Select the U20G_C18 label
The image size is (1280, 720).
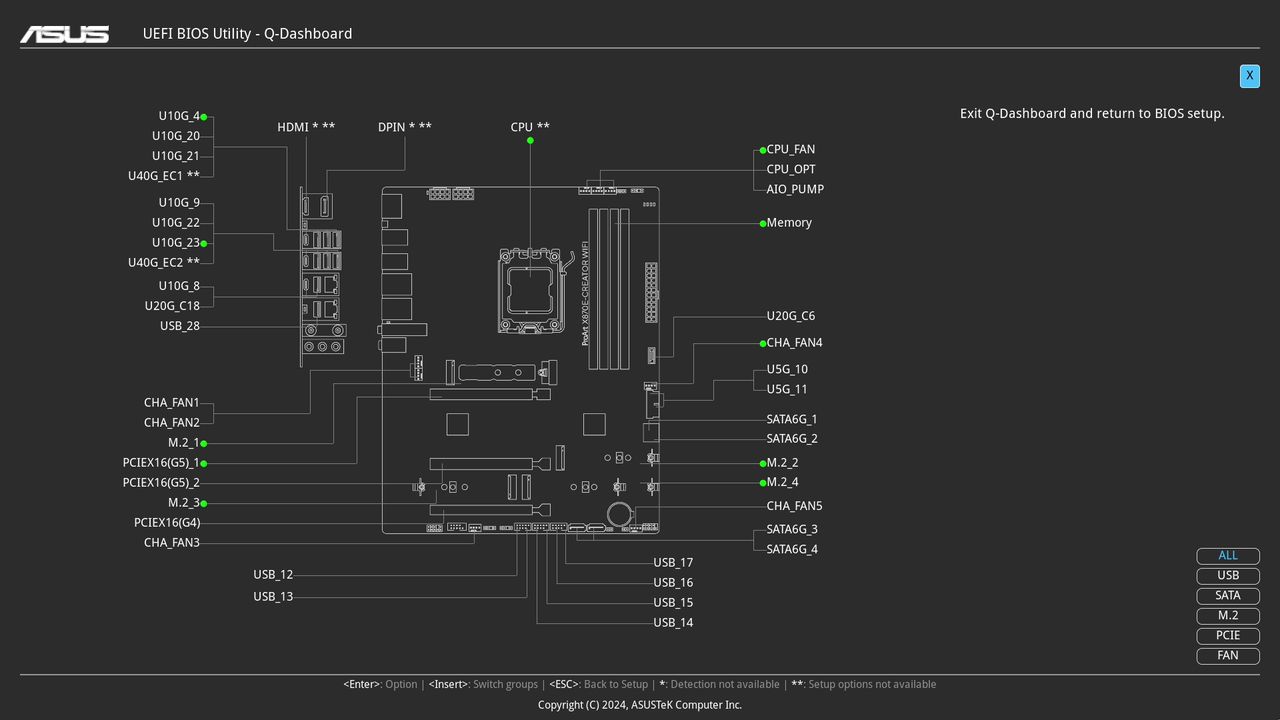pyautogui.click(x=172, y=306)
